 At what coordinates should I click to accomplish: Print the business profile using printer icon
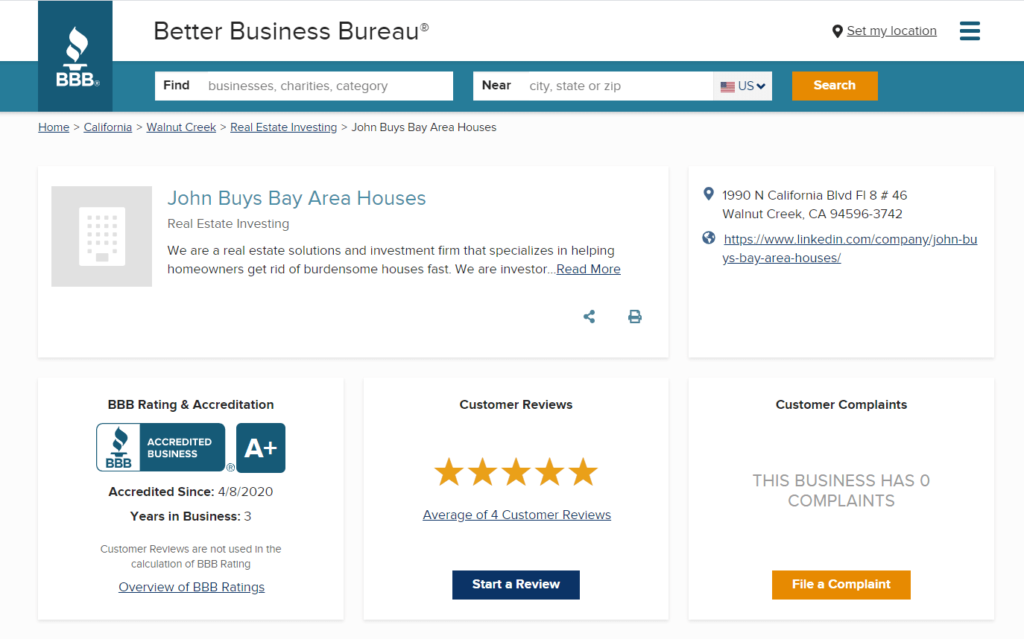[635, 317]
